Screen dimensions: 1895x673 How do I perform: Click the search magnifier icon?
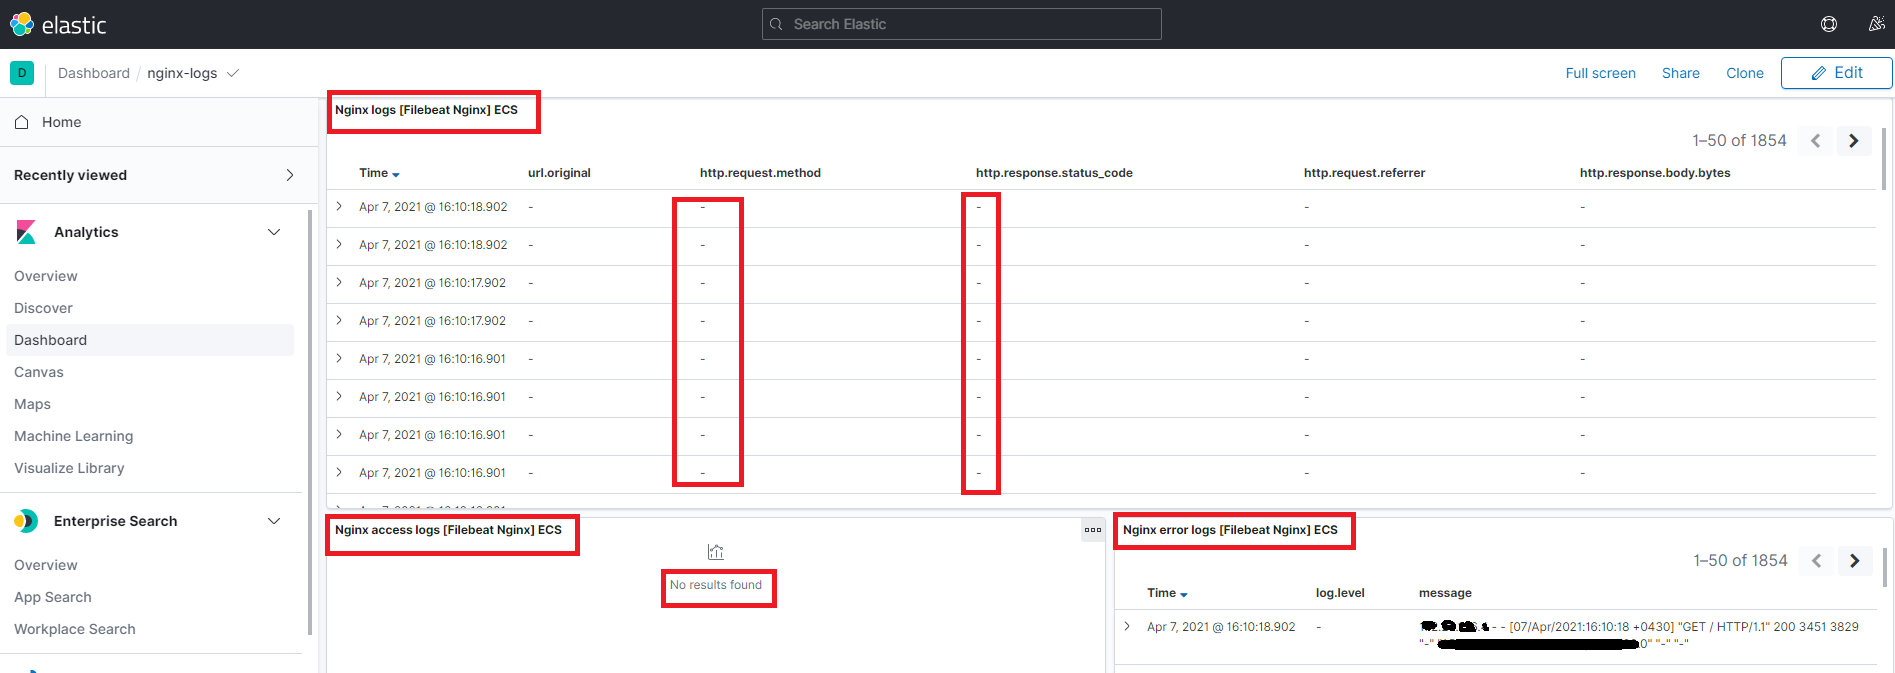(x=776, y=24)
